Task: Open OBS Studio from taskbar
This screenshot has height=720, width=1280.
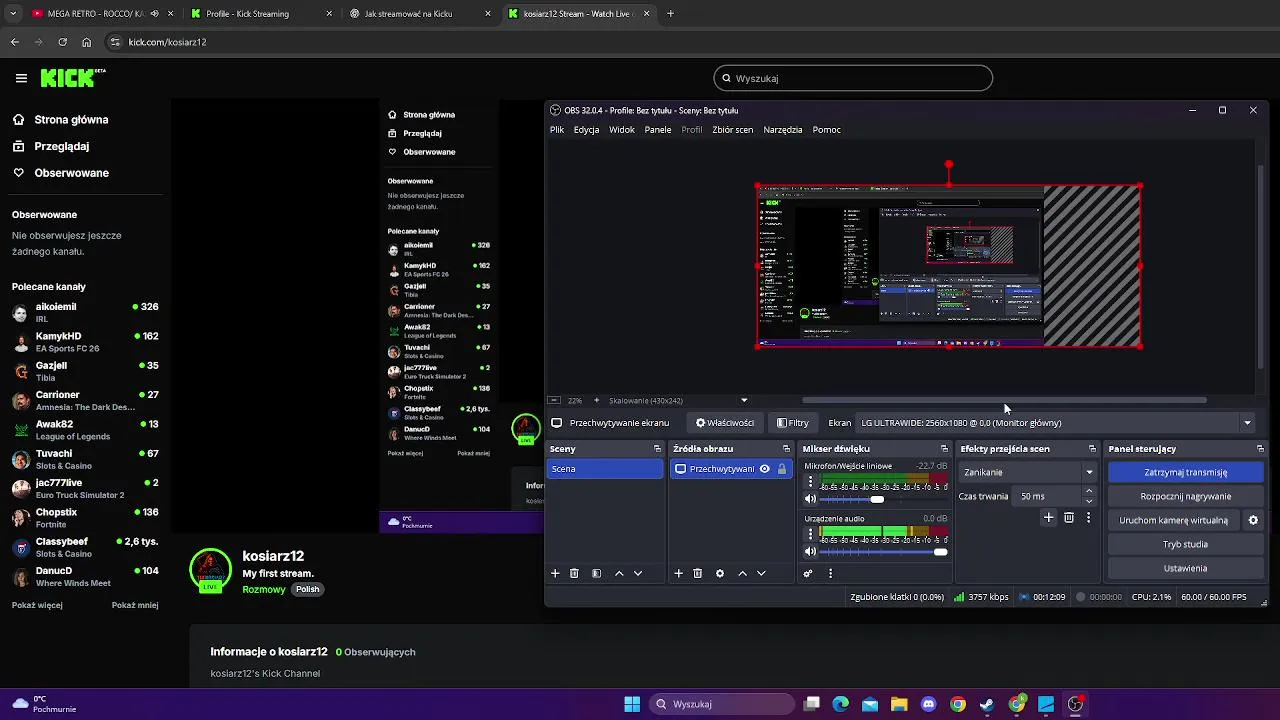Action: point(1075,704)
